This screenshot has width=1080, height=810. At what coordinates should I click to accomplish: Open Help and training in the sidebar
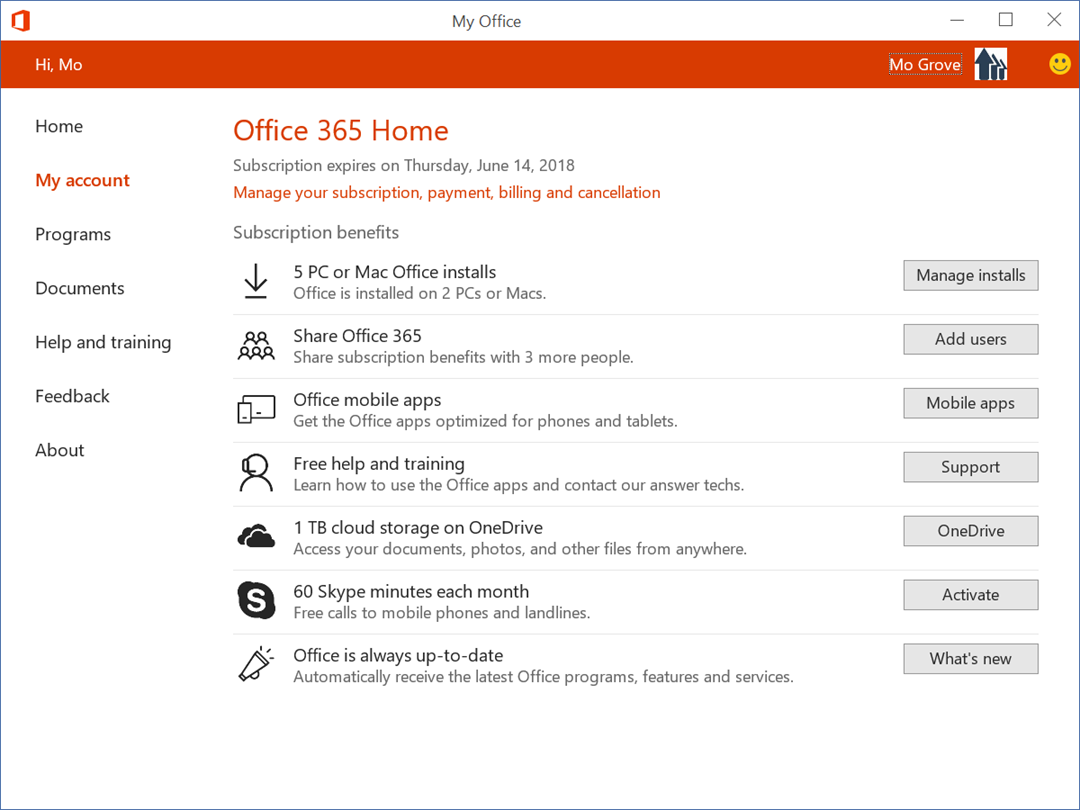point(103,342)
